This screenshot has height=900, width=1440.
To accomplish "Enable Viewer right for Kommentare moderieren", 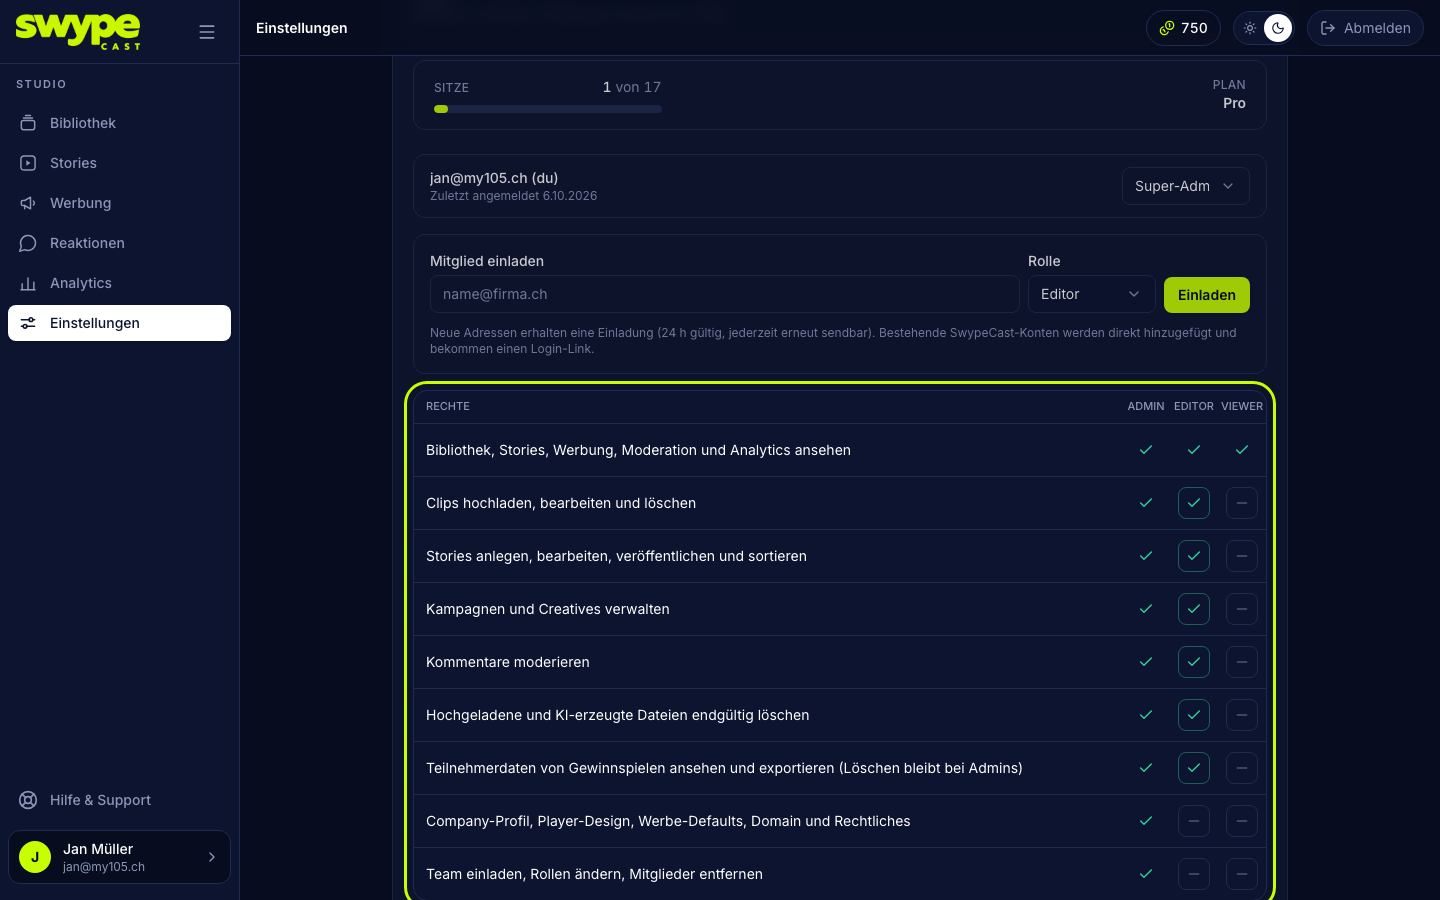I will tap(1242, 662).
